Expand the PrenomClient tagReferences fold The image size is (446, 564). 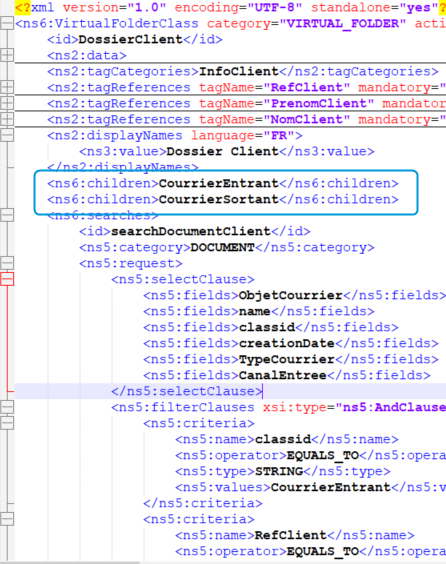7,103
